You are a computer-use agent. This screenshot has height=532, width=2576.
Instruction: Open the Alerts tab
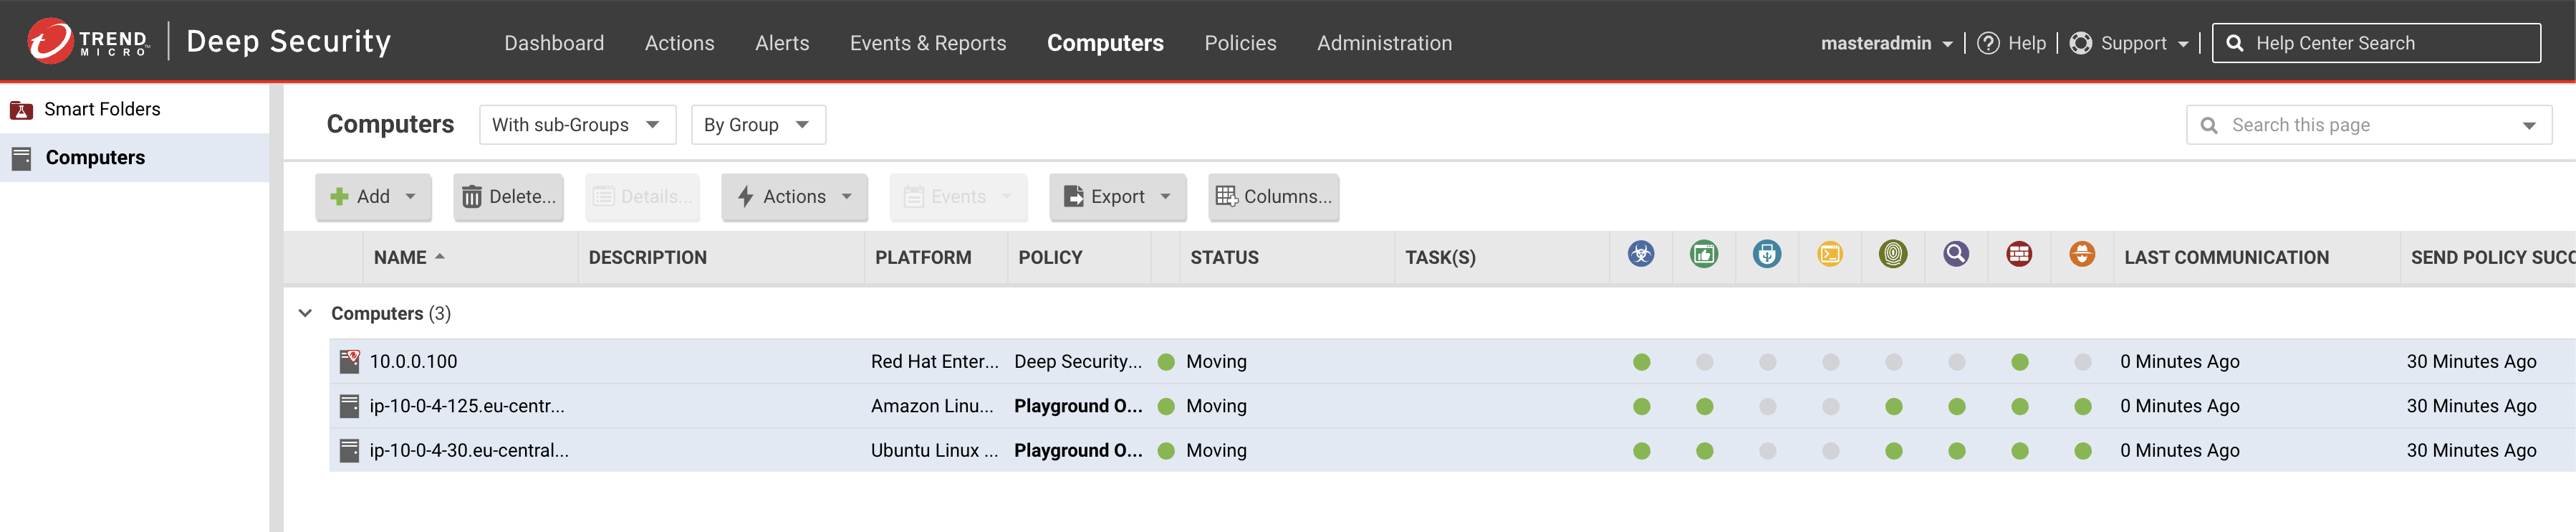(x=782, y=43)
